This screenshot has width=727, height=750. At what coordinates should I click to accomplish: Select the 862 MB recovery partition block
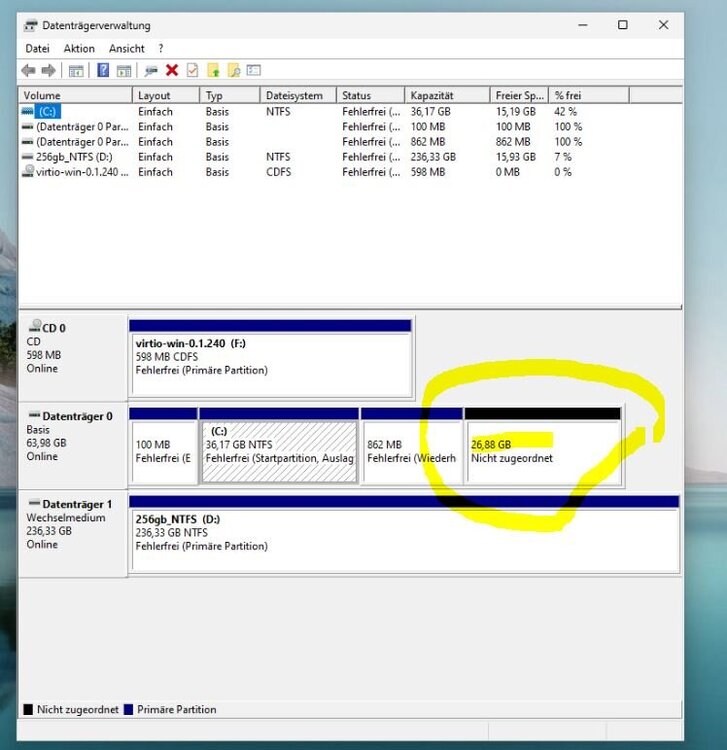[411, 446]
